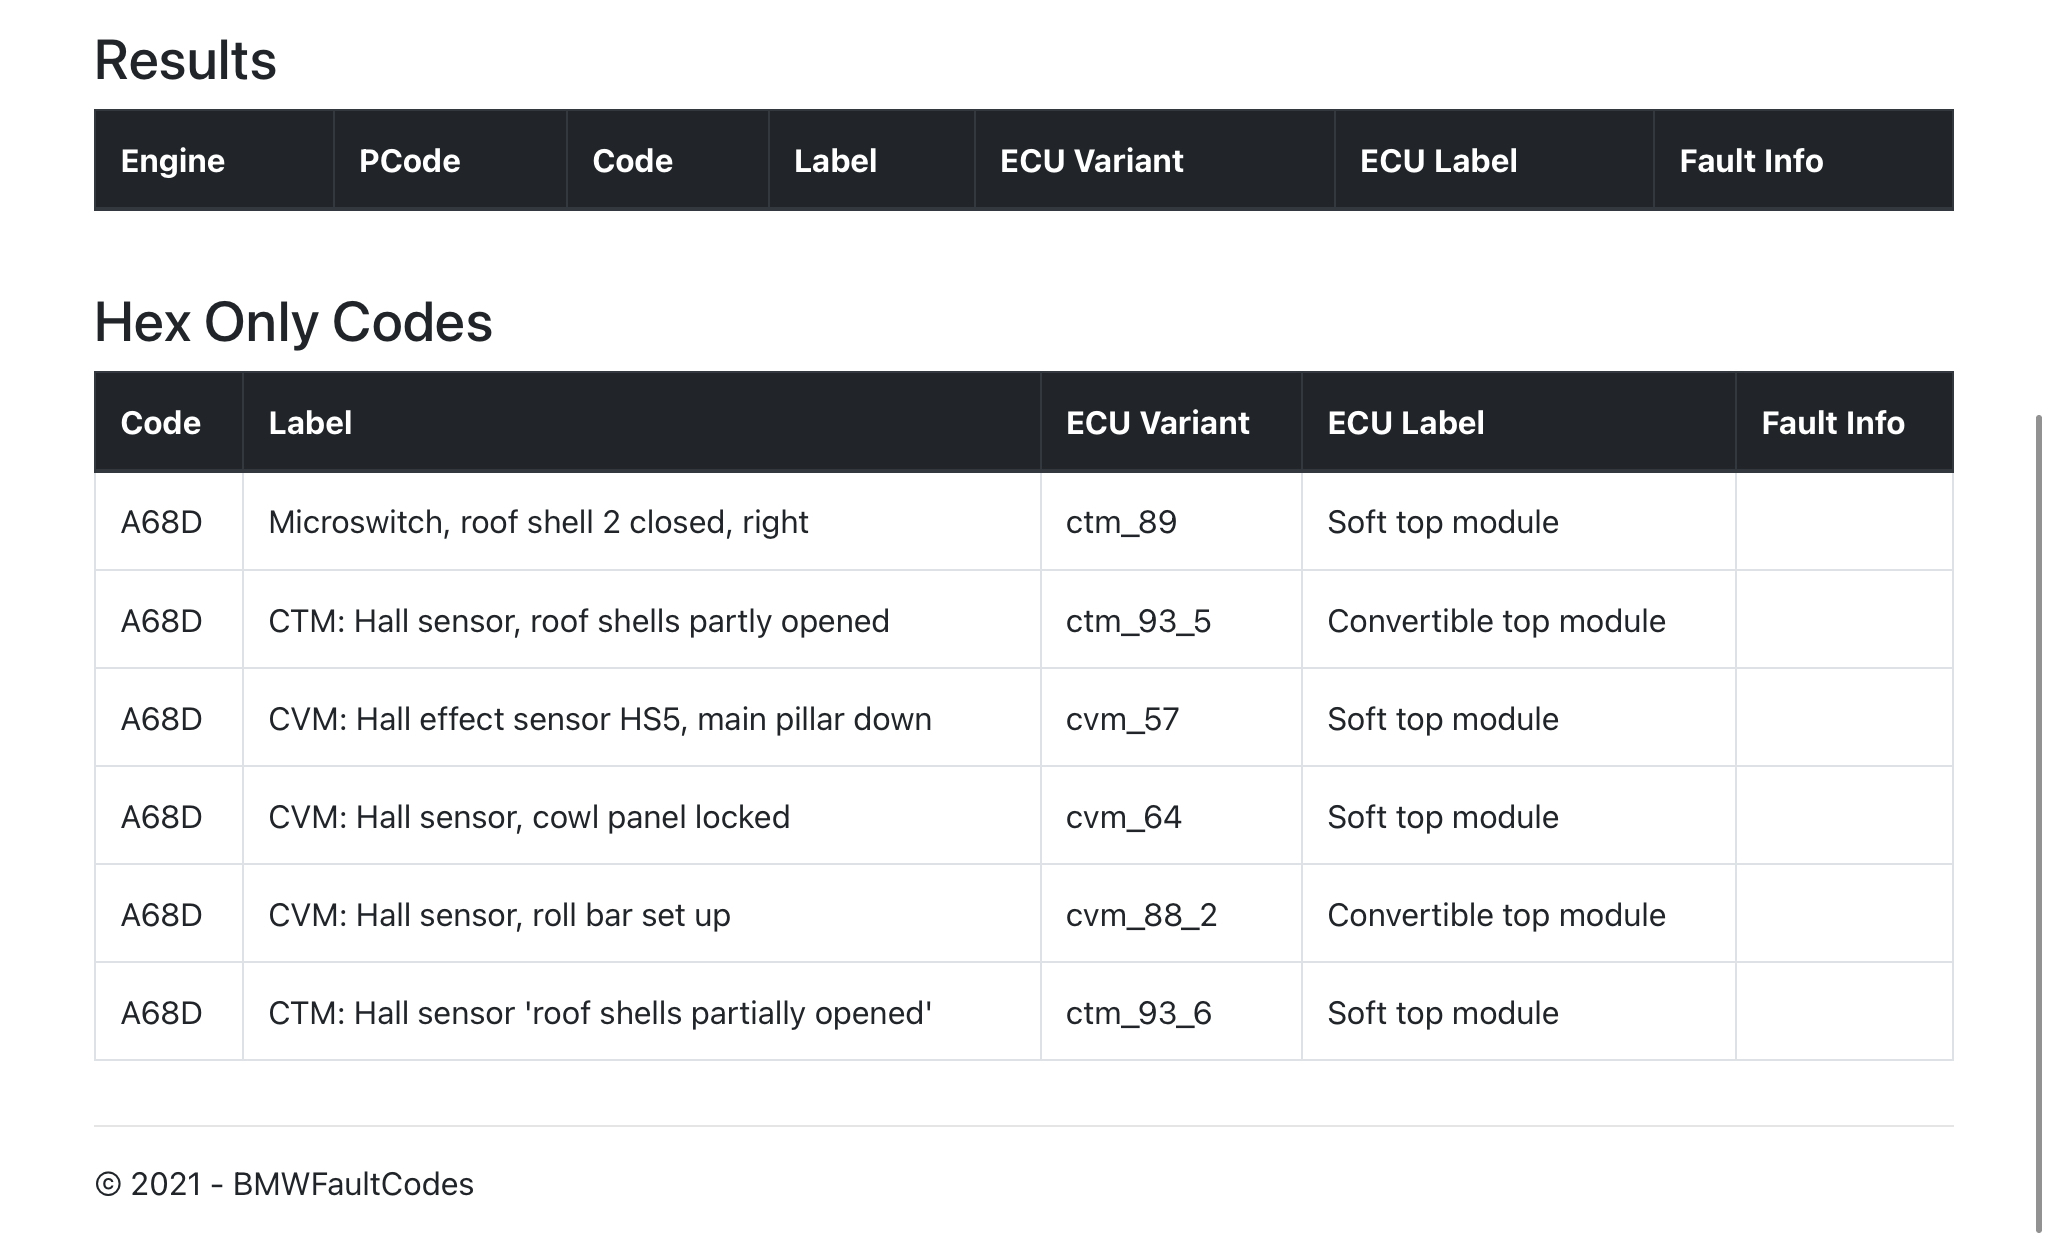This screenshot has width=2048, height=1239.
Task: Click the cvm_64 ECU variant cell
Action: coord(1123,817)
